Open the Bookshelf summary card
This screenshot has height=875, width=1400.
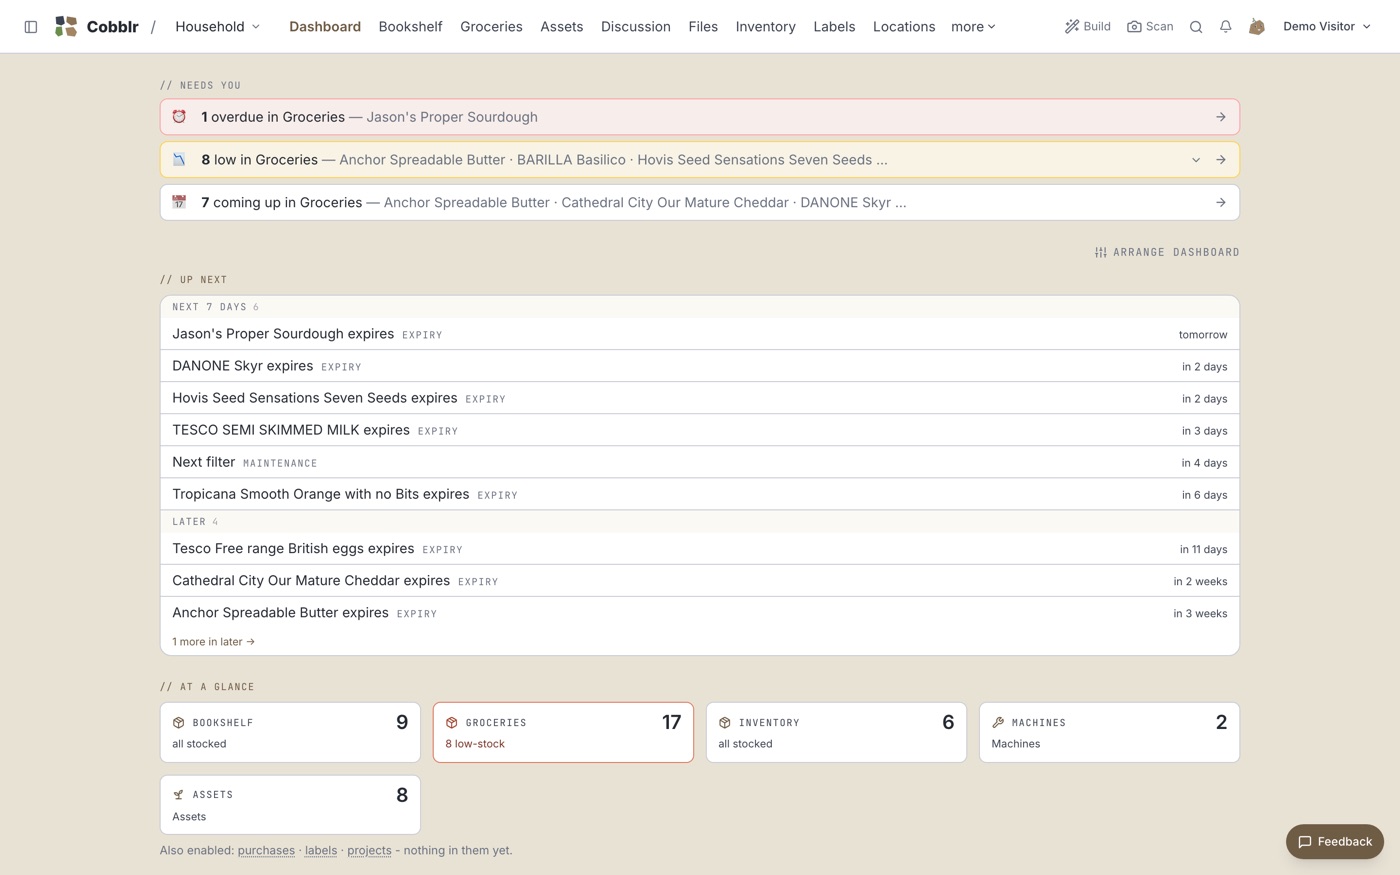click(290, 733)
